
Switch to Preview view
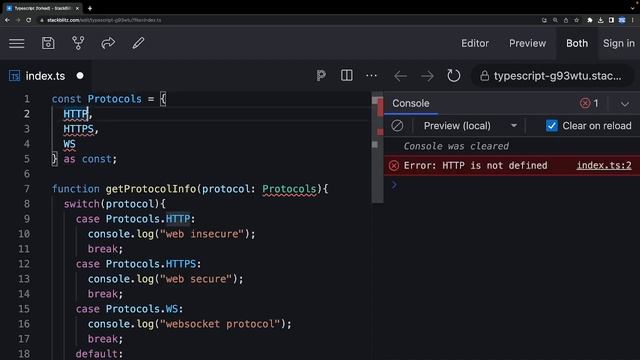coord(527,43)
